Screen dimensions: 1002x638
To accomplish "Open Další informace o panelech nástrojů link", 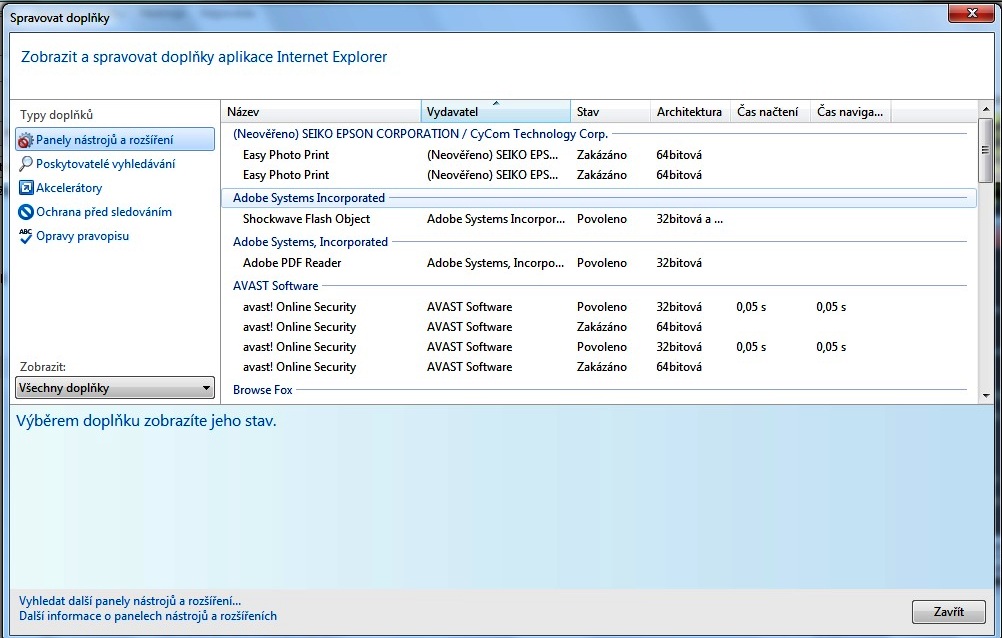I will pyautogui.click(x=148, y=616).
